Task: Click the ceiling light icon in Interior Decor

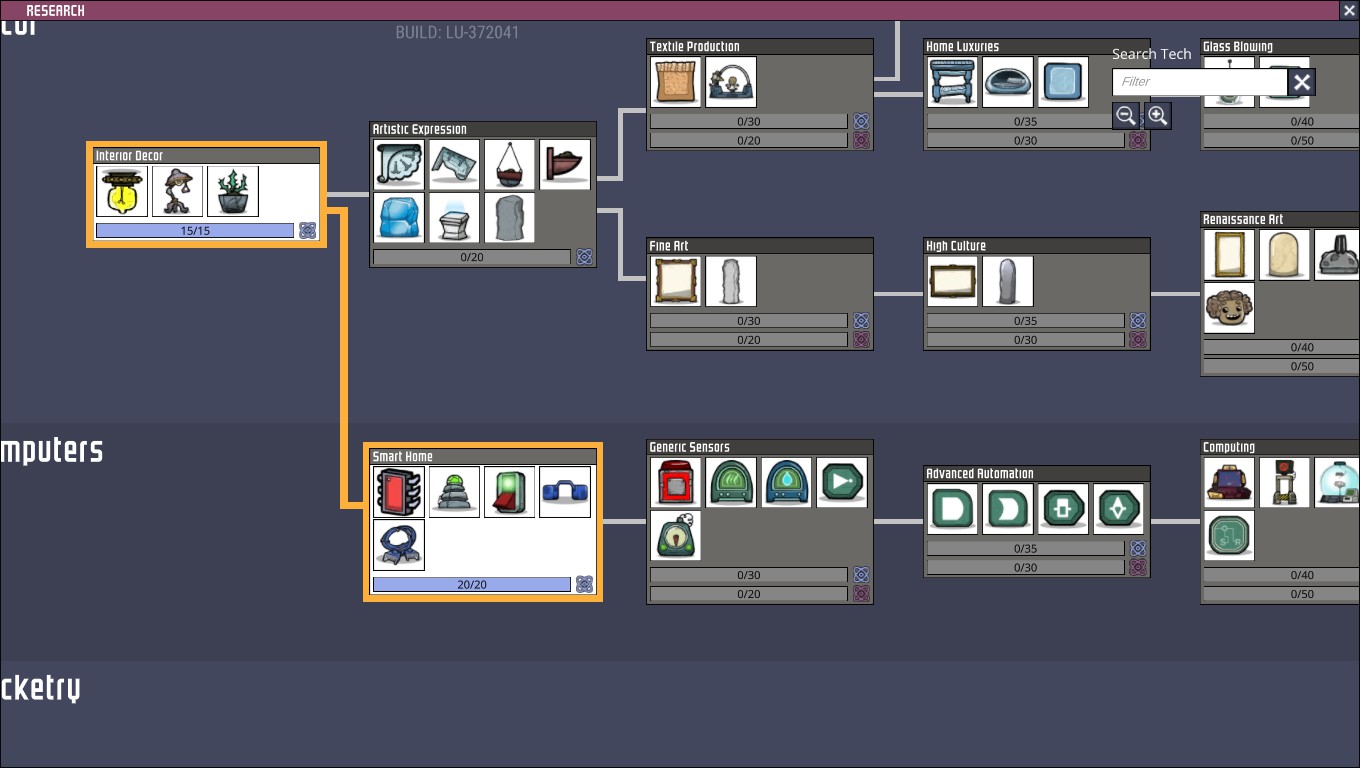Action: coord(122,191)
